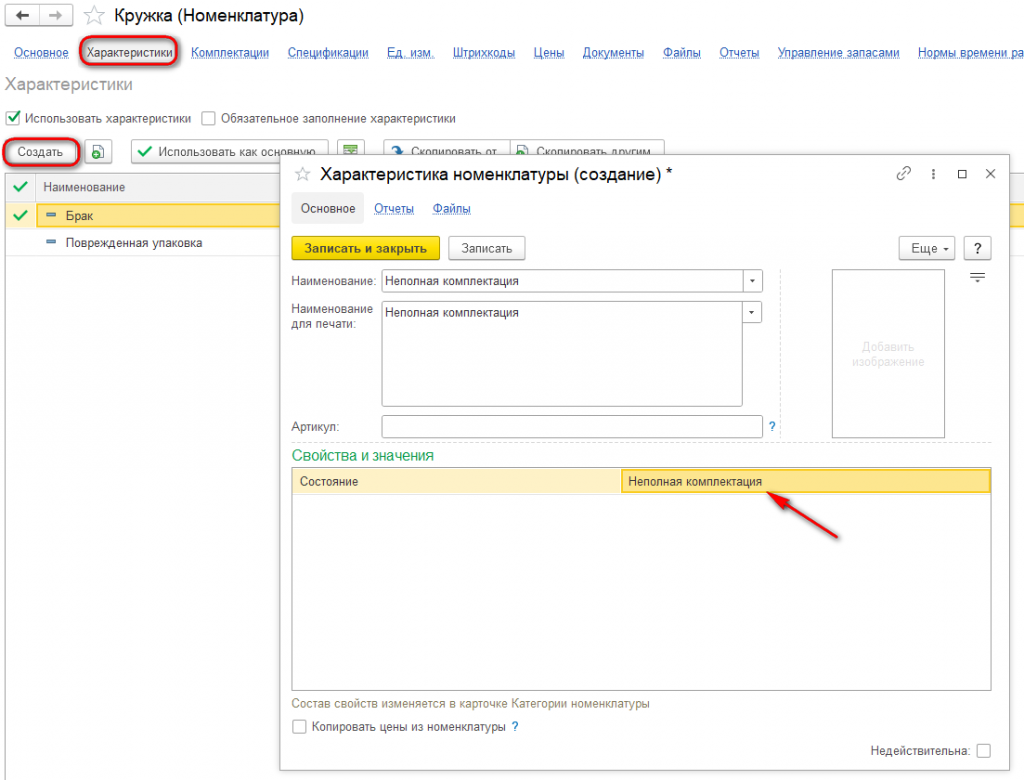
Task: Click the Состояние property cell
Action: point(456,481)
